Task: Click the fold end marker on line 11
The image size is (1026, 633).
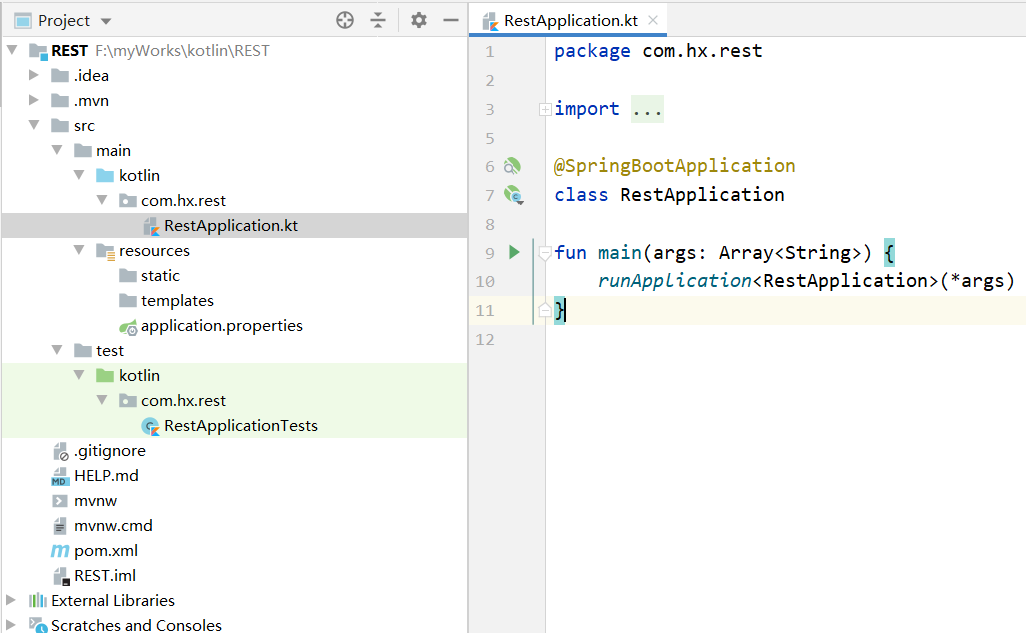Action: [544, 310]
